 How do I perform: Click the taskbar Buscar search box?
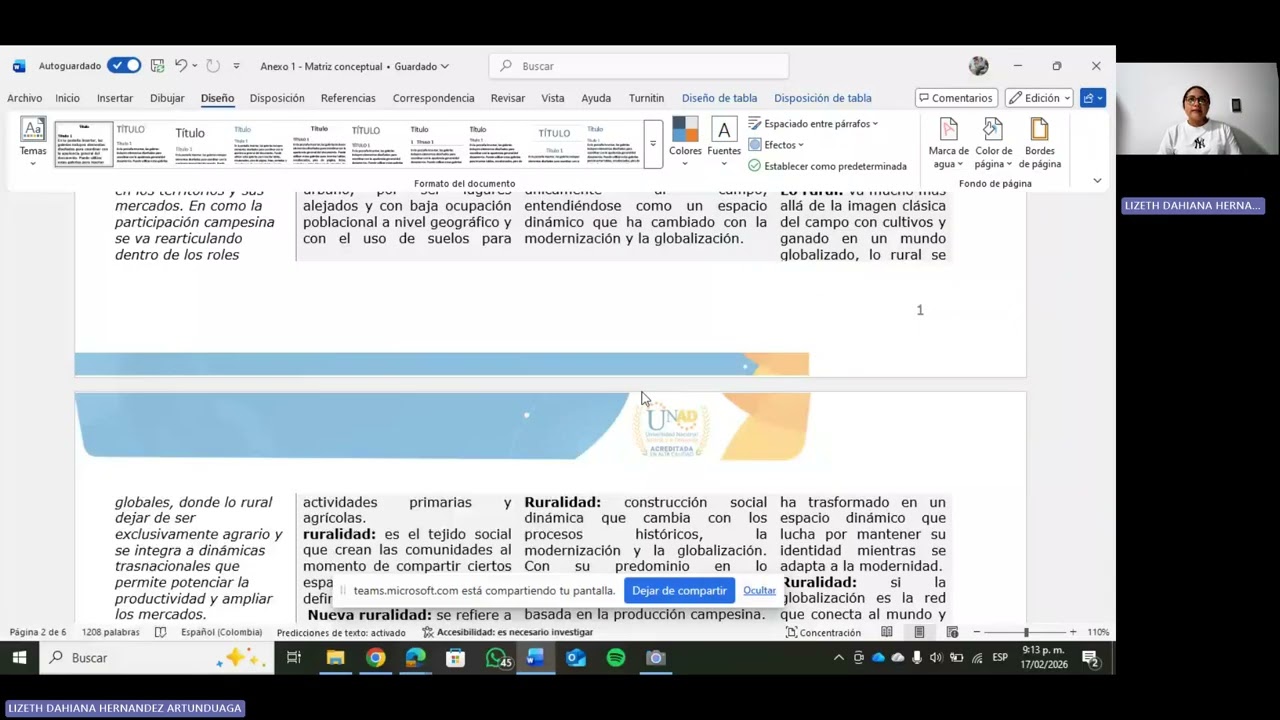pyautogui.click(x=155, y=657)
